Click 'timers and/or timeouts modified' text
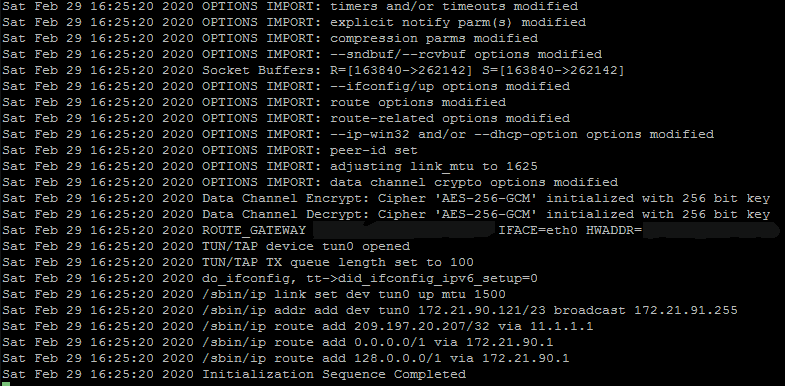785x386 pixels. click(454, 7)
